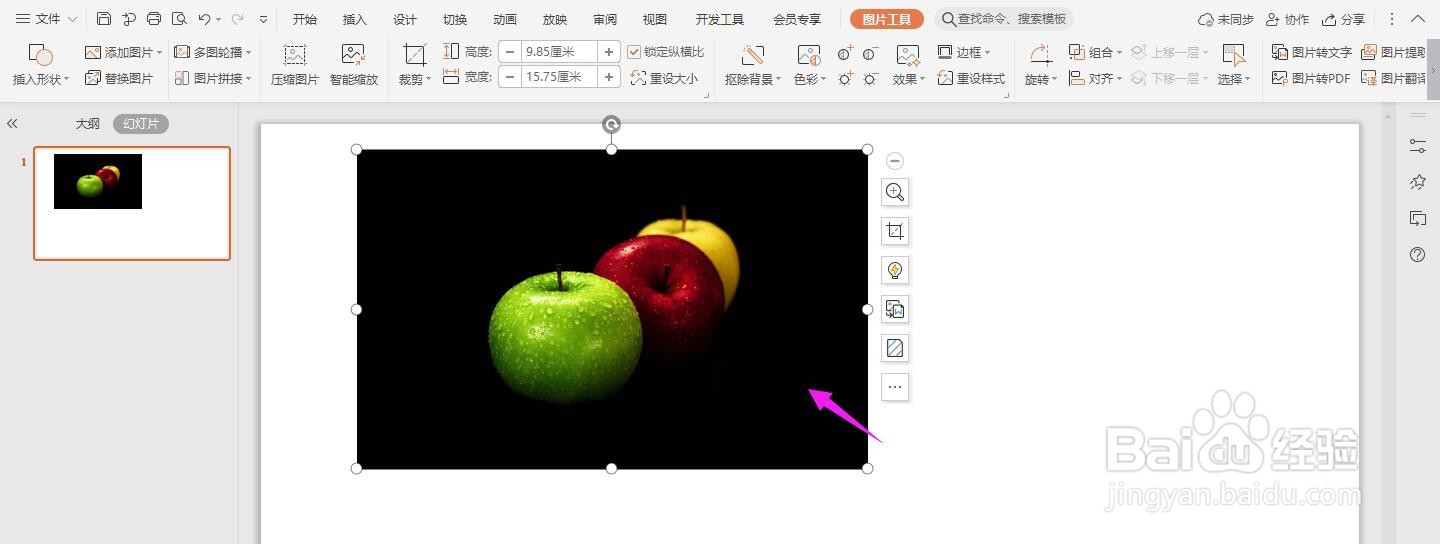Viewport: 1440px width, 544px height.
Task: Open the floating more options (…) button
Action: coord(895,387)
